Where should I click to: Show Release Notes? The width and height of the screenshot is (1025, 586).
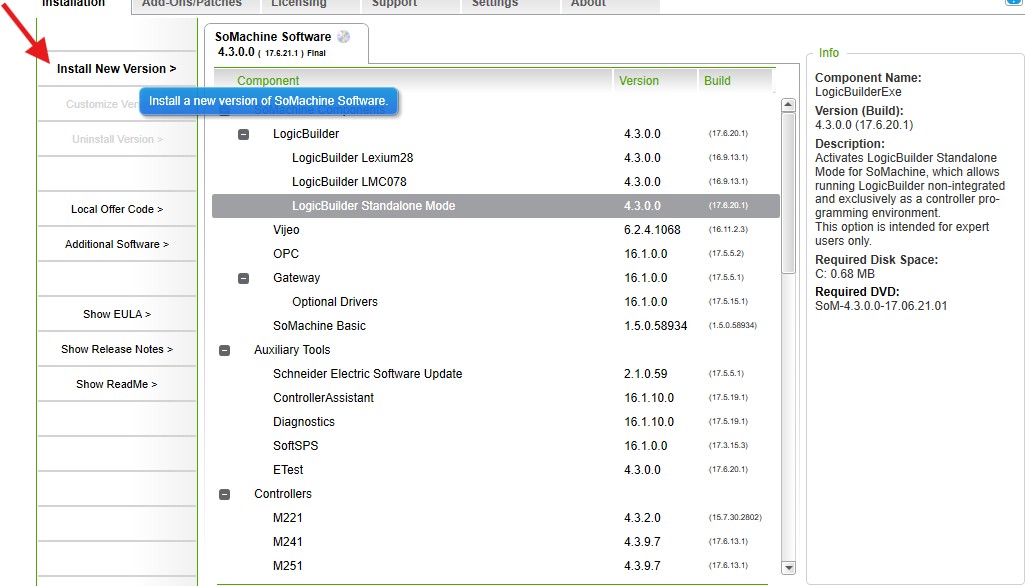pos(117,349)
